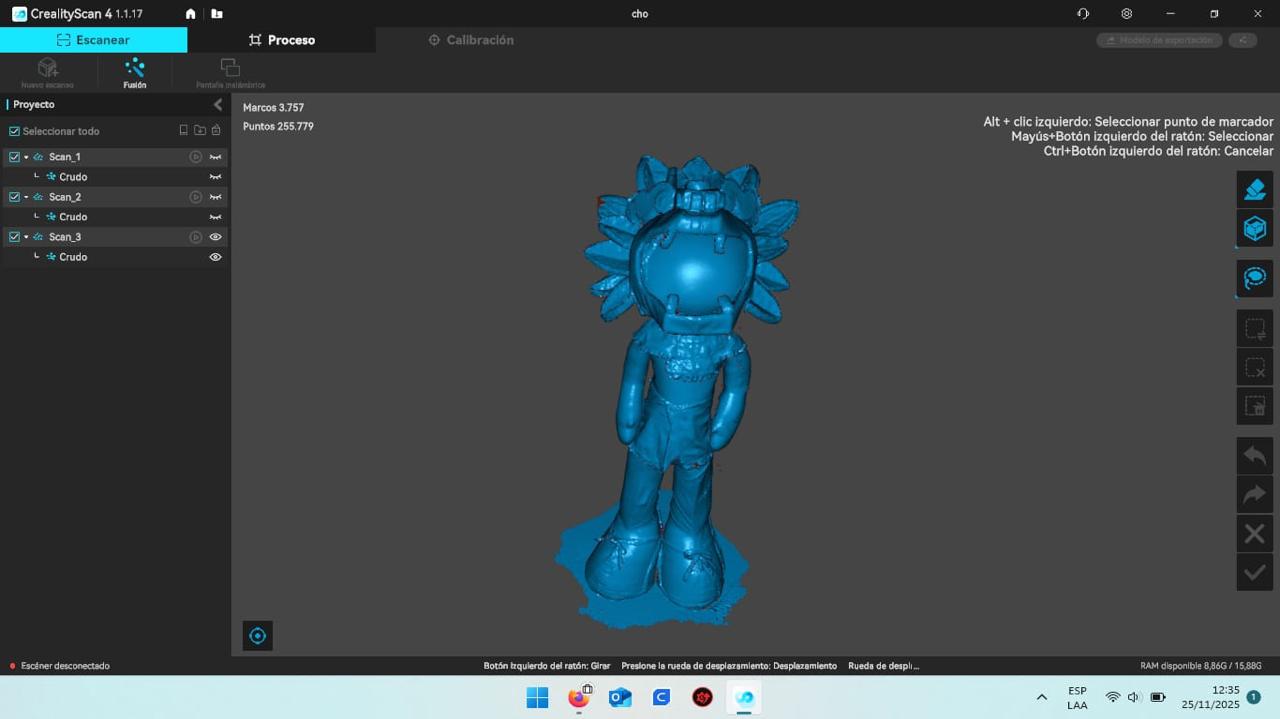This screenshot has width=1280, height=719.
Task: Uncheck the Scan_1 checkbox
Action: point(14,157)
